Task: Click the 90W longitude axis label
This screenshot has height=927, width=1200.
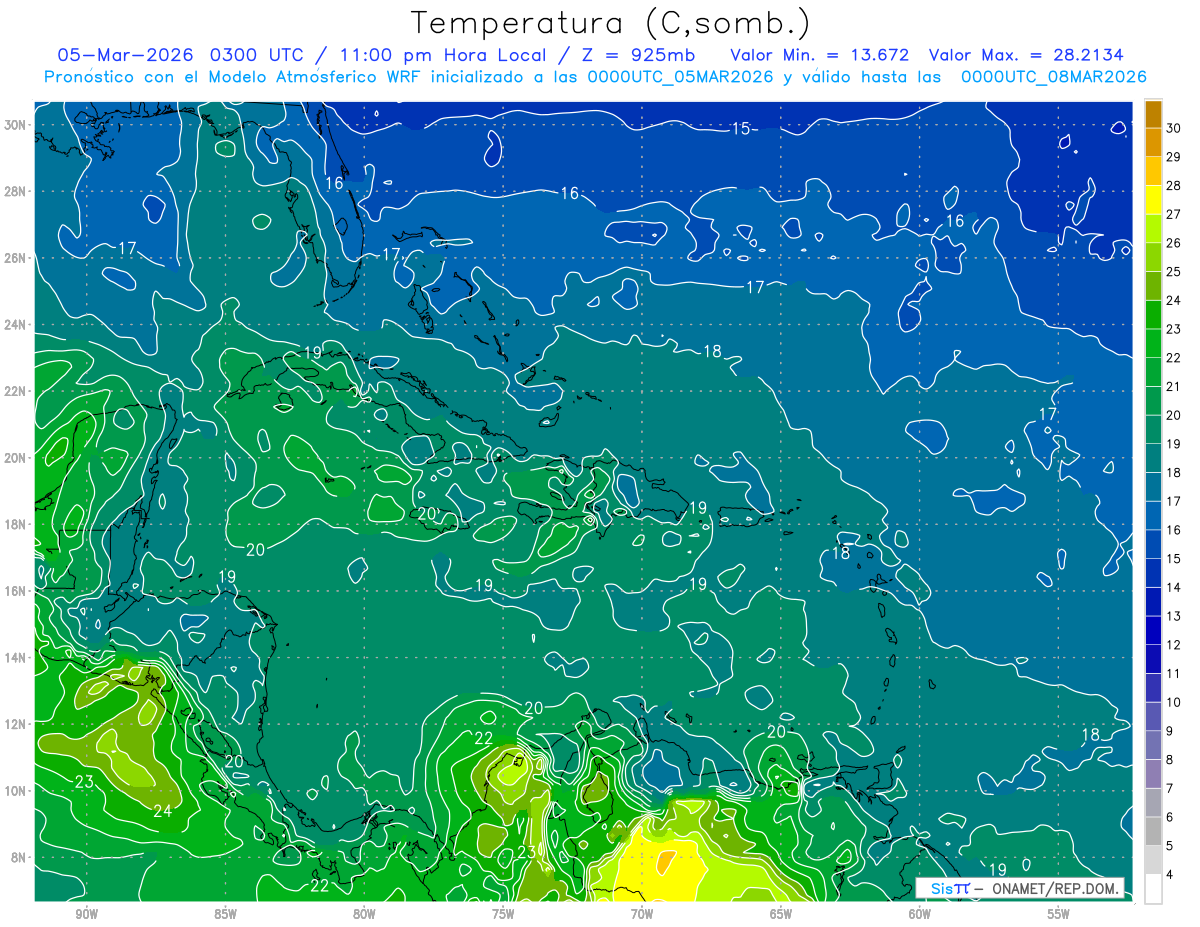Action: 86,915
